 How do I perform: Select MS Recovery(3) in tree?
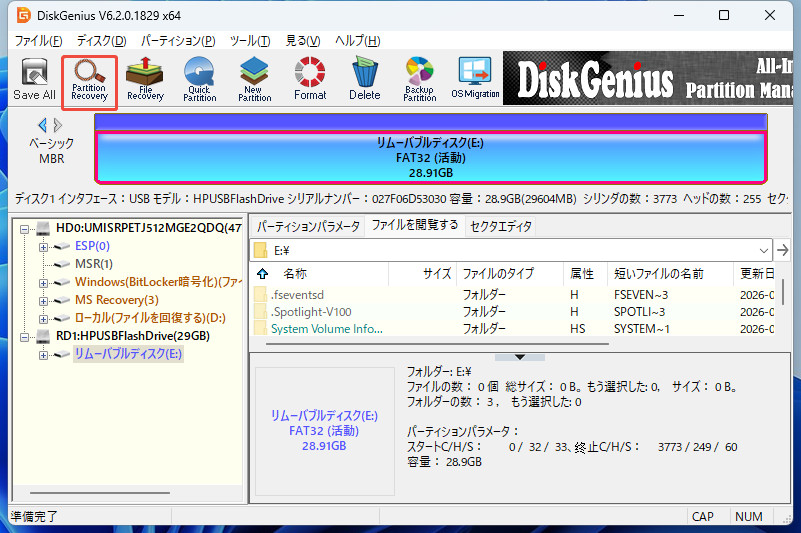pos(117,299)
